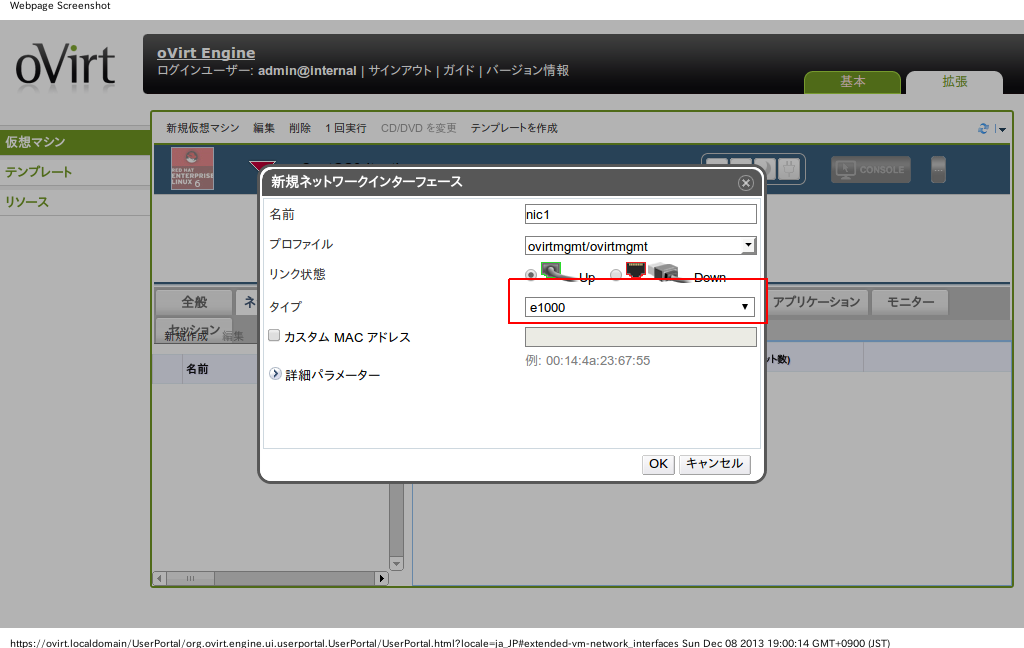This screenshot has height=648, width=1024.
Task: Switch to the 基本 tab
Action: (852, 82)
